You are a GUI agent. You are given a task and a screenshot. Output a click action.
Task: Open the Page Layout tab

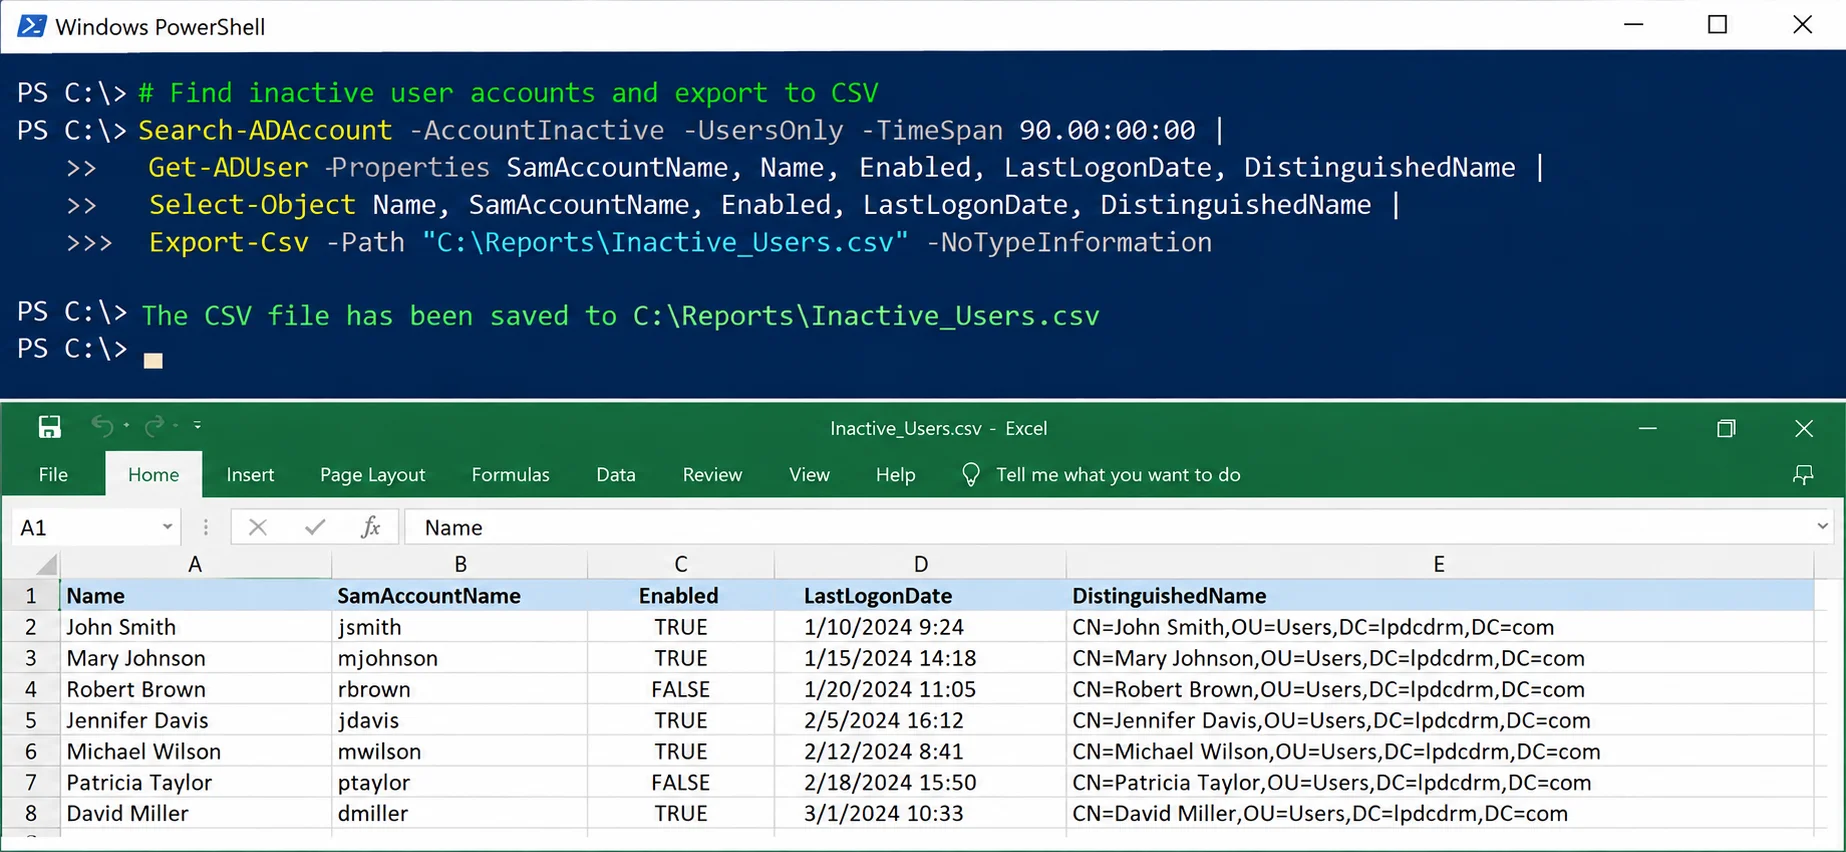[x=372, y=475]
